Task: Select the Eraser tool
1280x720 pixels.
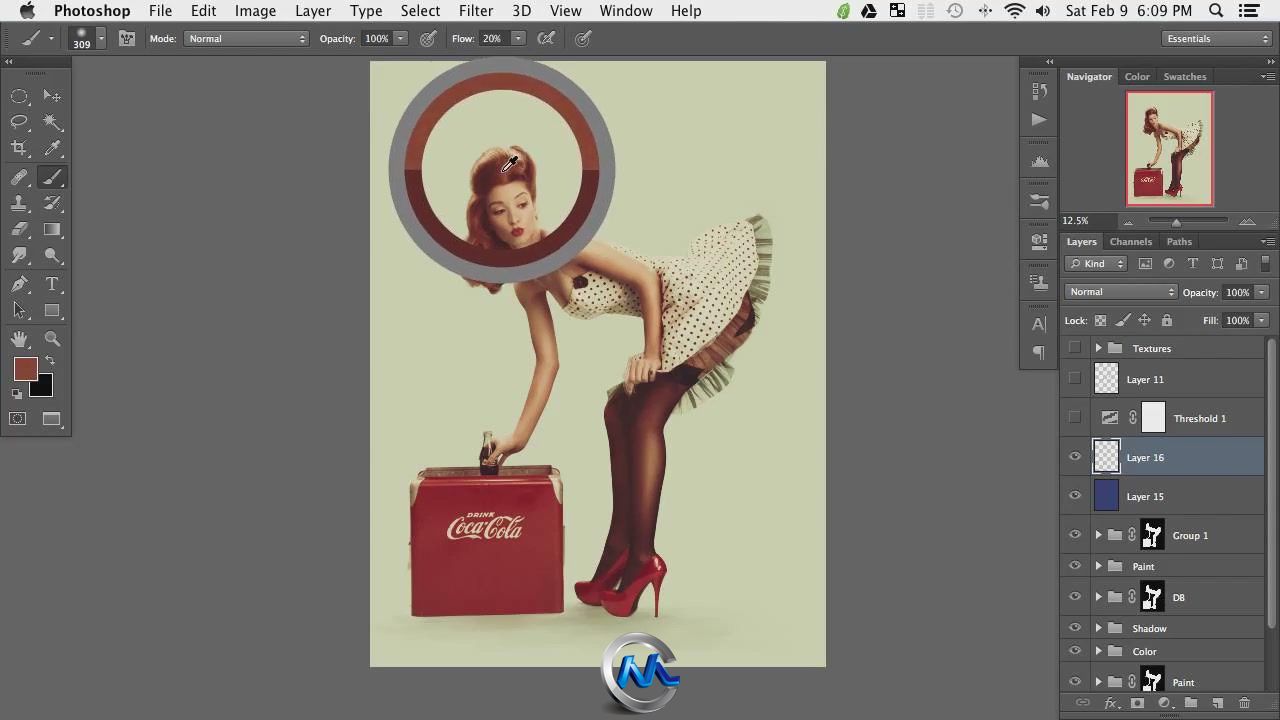Action: click(x=19, y=229)
